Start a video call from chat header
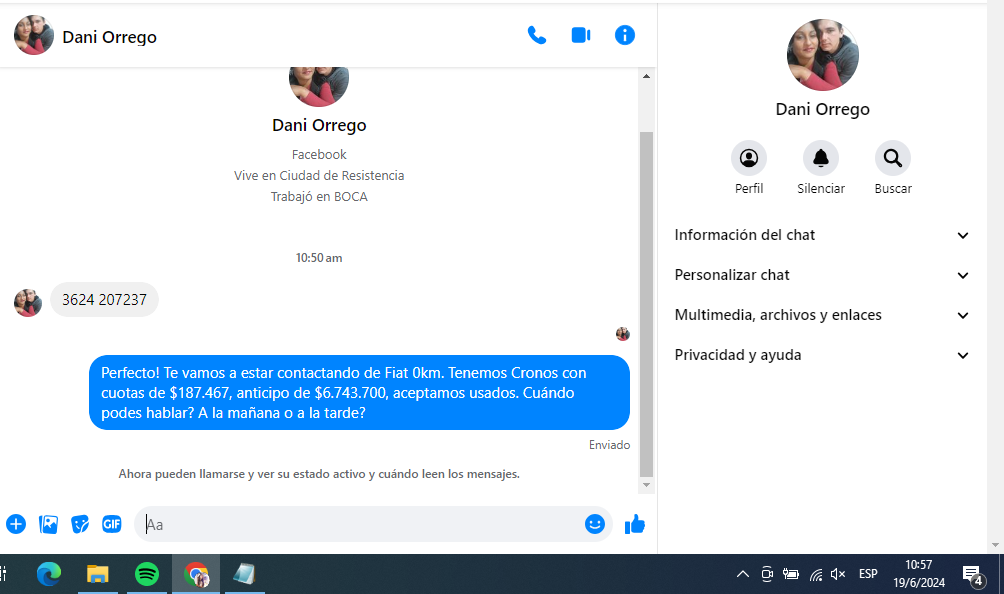 tap(581, 36)
